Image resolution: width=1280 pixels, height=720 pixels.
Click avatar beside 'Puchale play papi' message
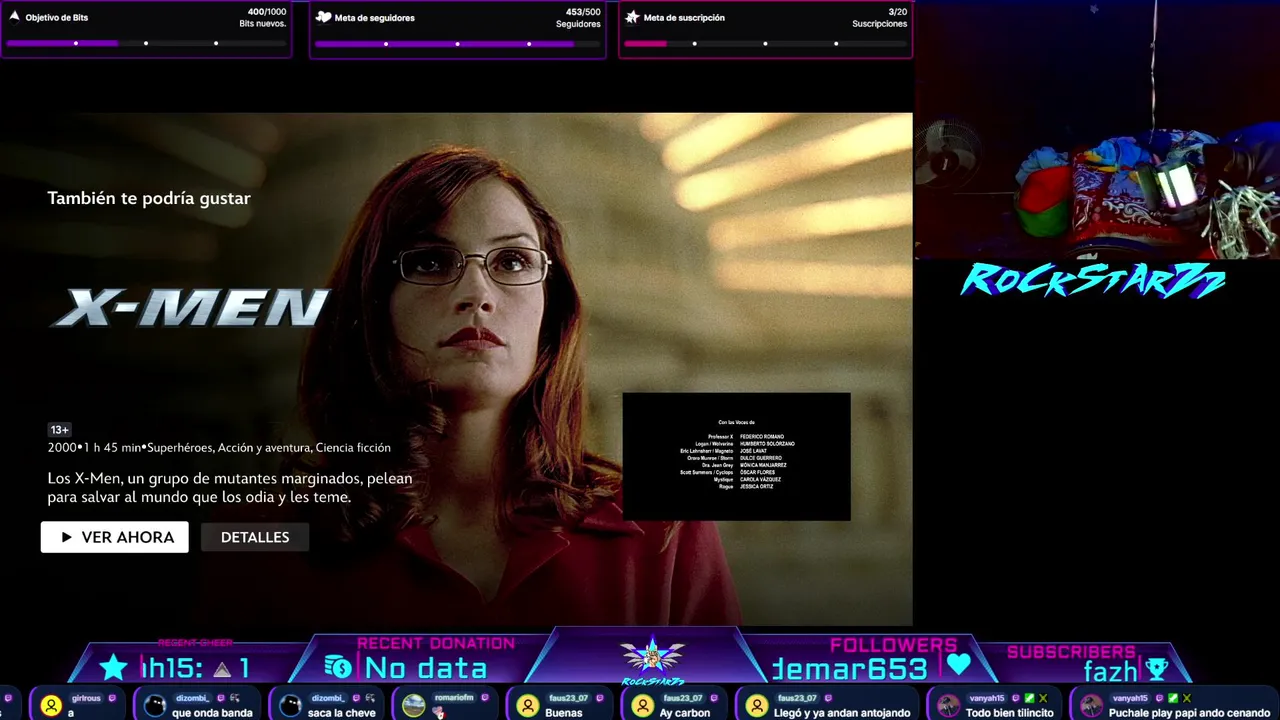pos(1091,706)
